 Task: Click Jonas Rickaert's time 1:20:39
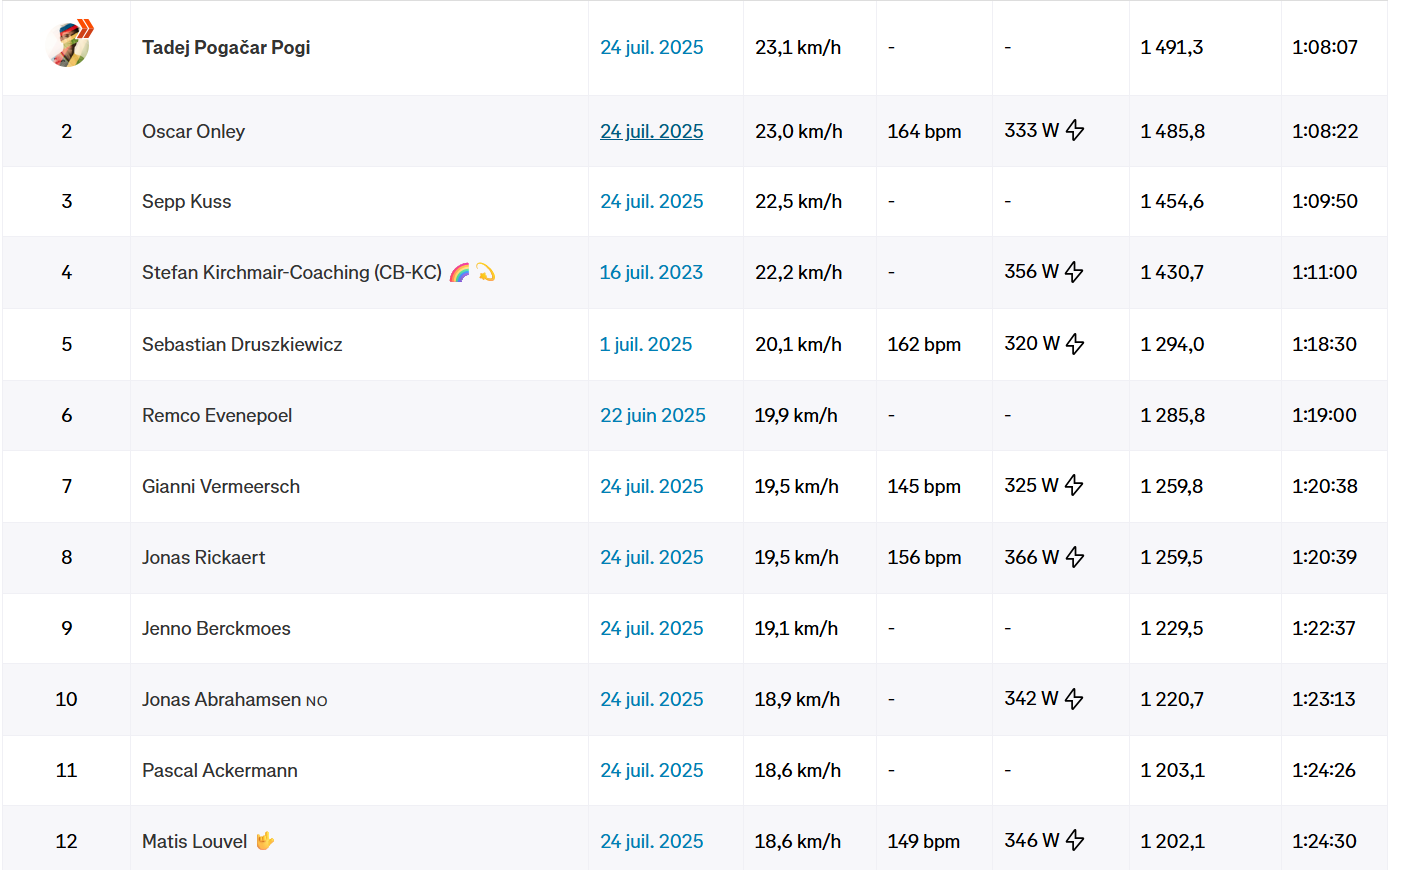click(x=1324, y=557)
